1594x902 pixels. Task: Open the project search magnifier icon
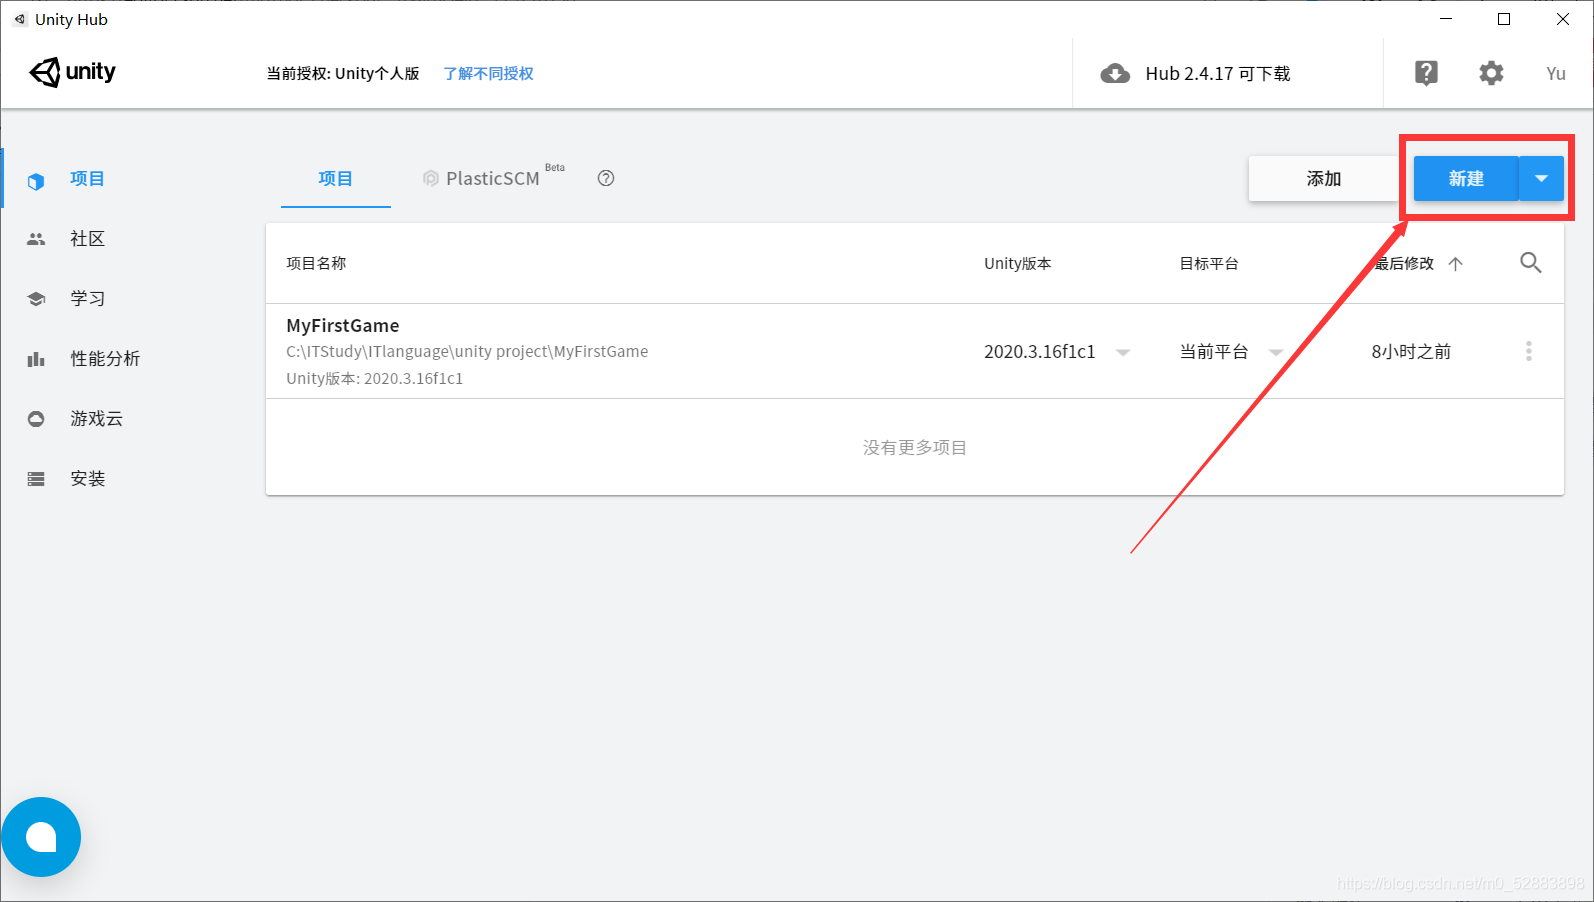(1530, 263)
